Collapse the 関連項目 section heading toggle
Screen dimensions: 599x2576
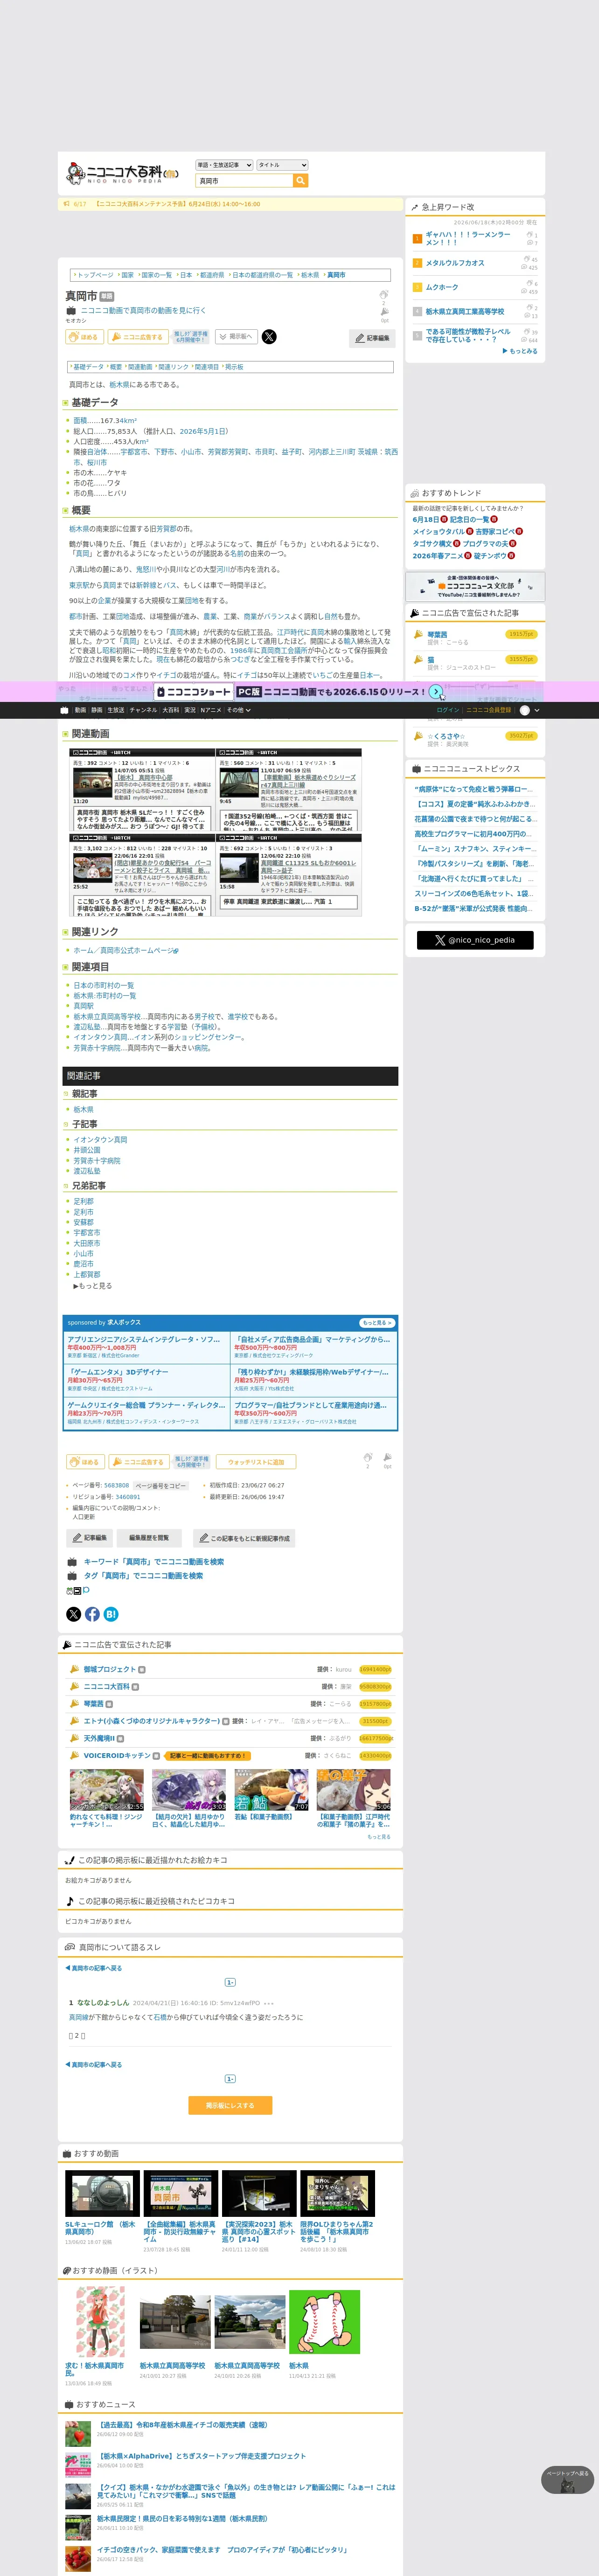(x=65, y=967)
